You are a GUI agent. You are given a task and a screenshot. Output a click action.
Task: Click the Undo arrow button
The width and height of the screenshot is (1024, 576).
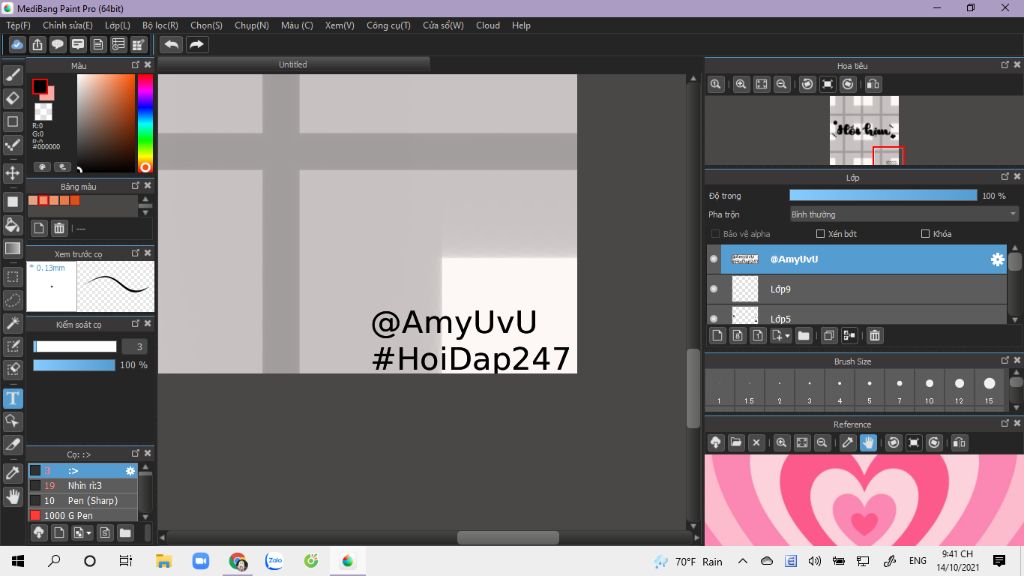pyautogui.click(x=172, y=44)
